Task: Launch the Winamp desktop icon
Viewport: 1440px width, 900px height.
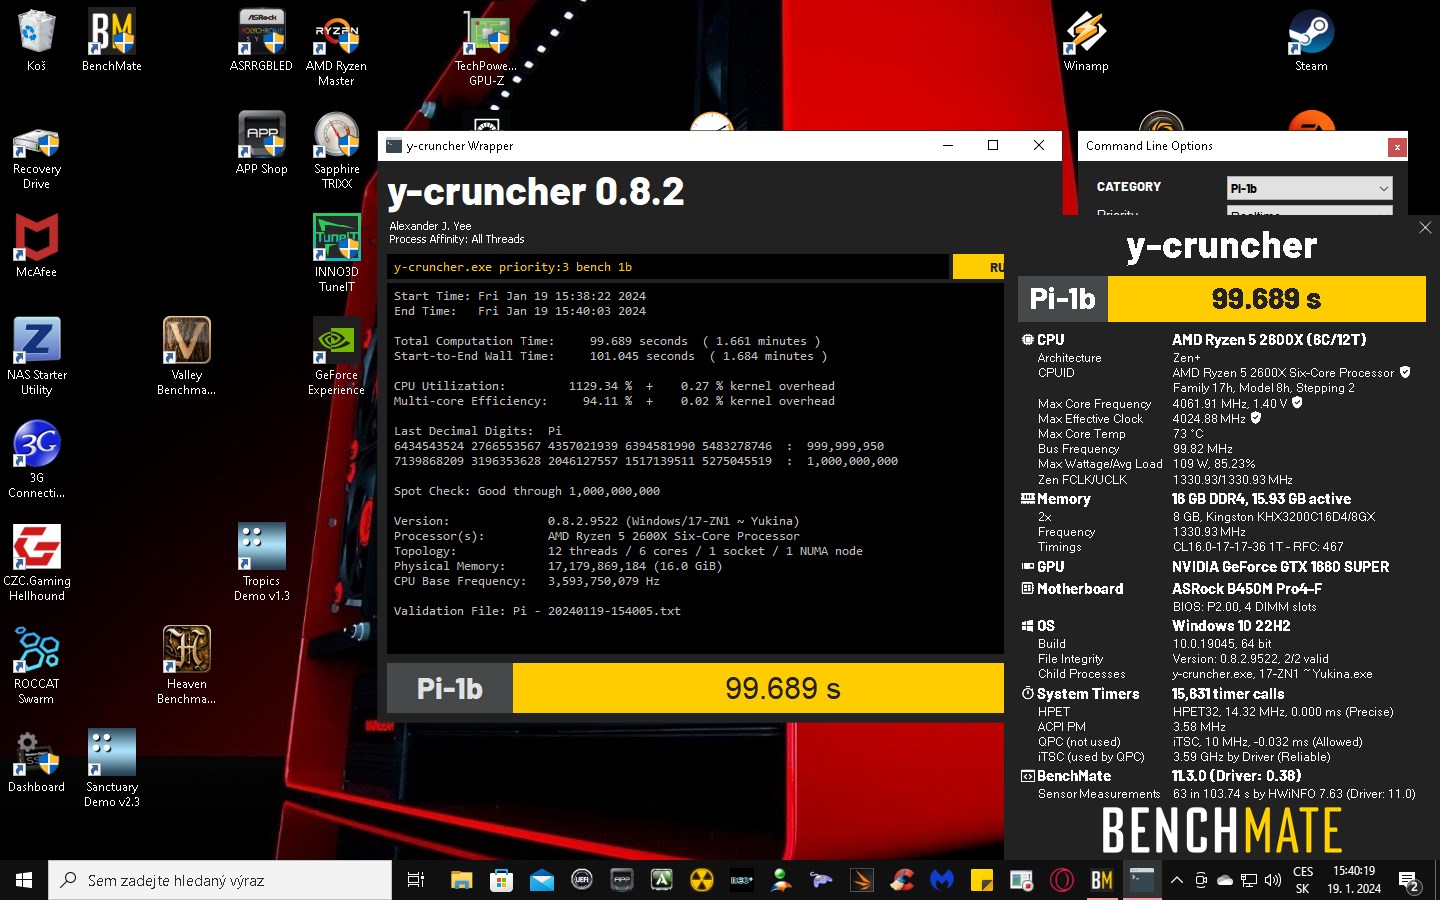Action: tap(1086, 40)
